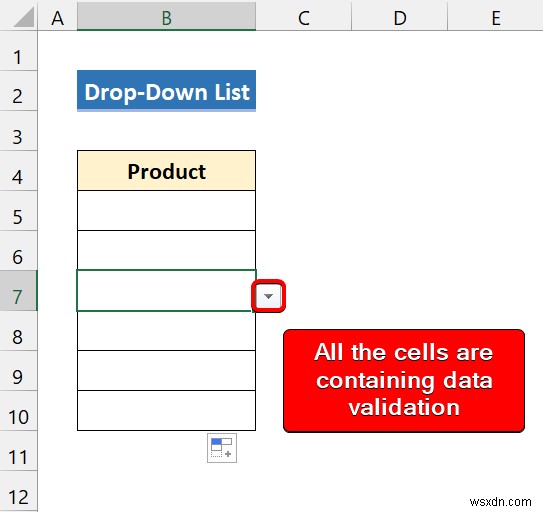This screenshot has height=512, width=543.
Task: Select row 1 header
Action: (18, 51)
